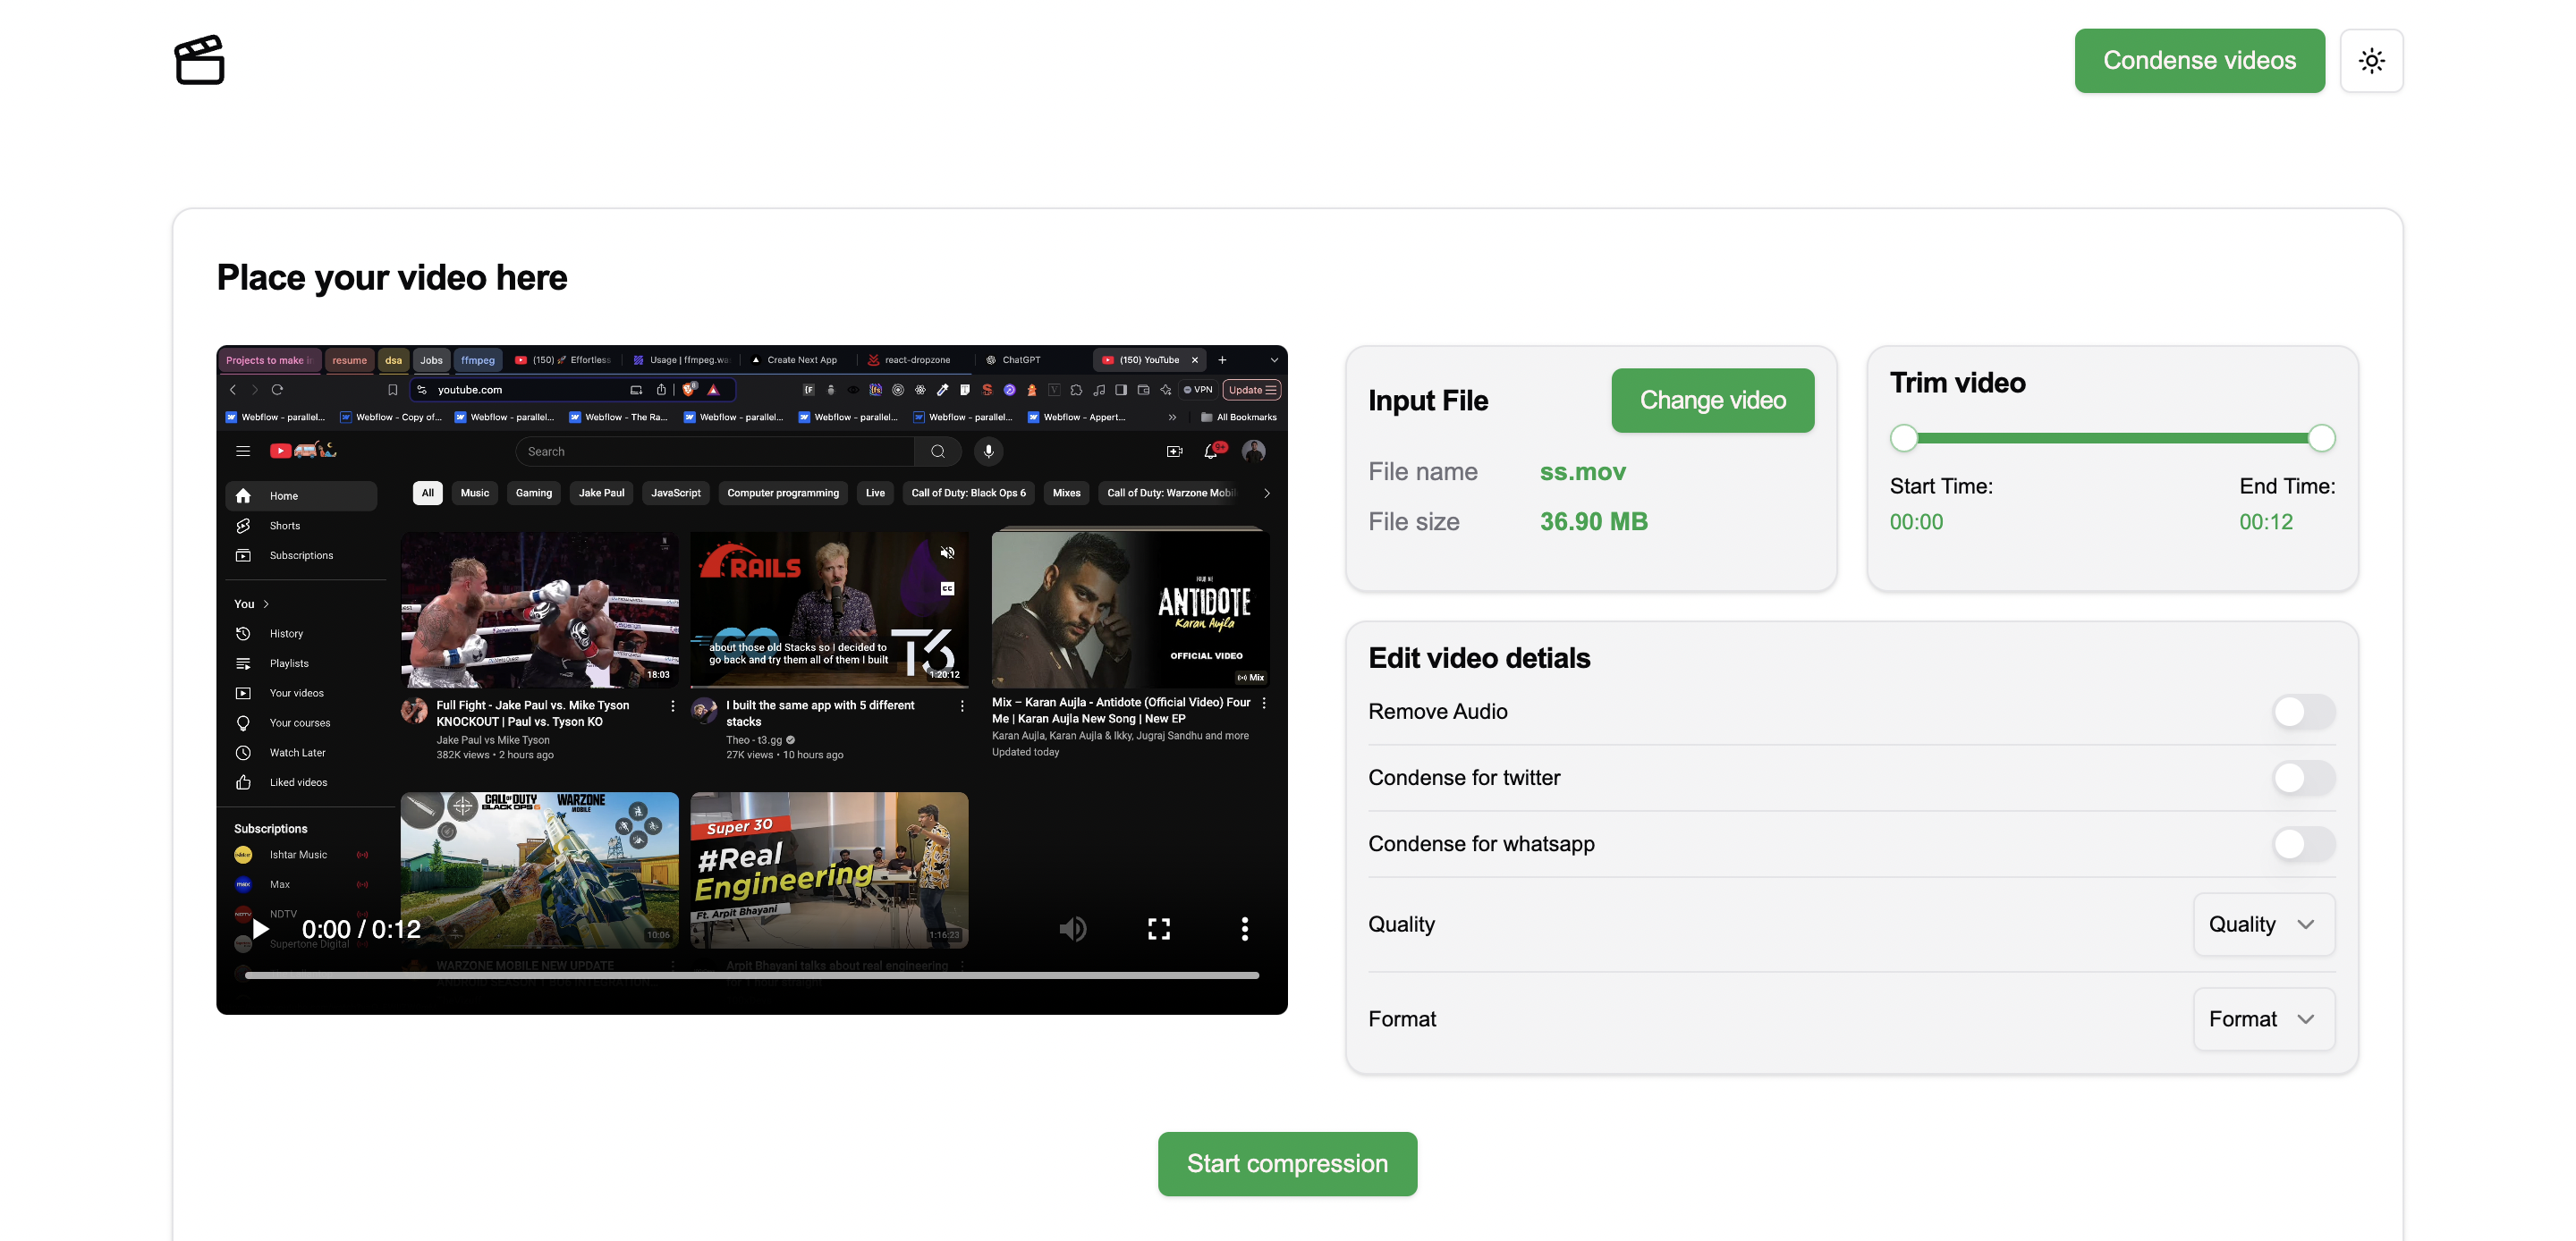
Task: Expand the Quality dropdown selector
Action: (x=2264, y=924)
